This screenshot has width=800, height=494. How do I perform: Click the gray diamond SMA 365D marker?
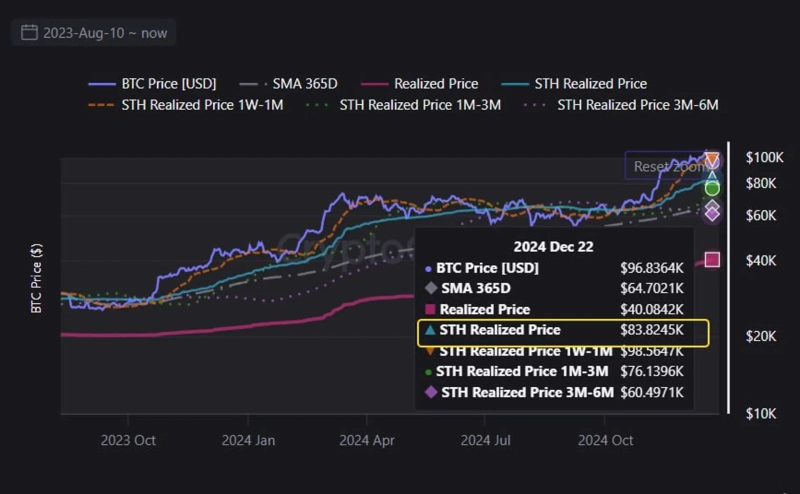point(712,206)
